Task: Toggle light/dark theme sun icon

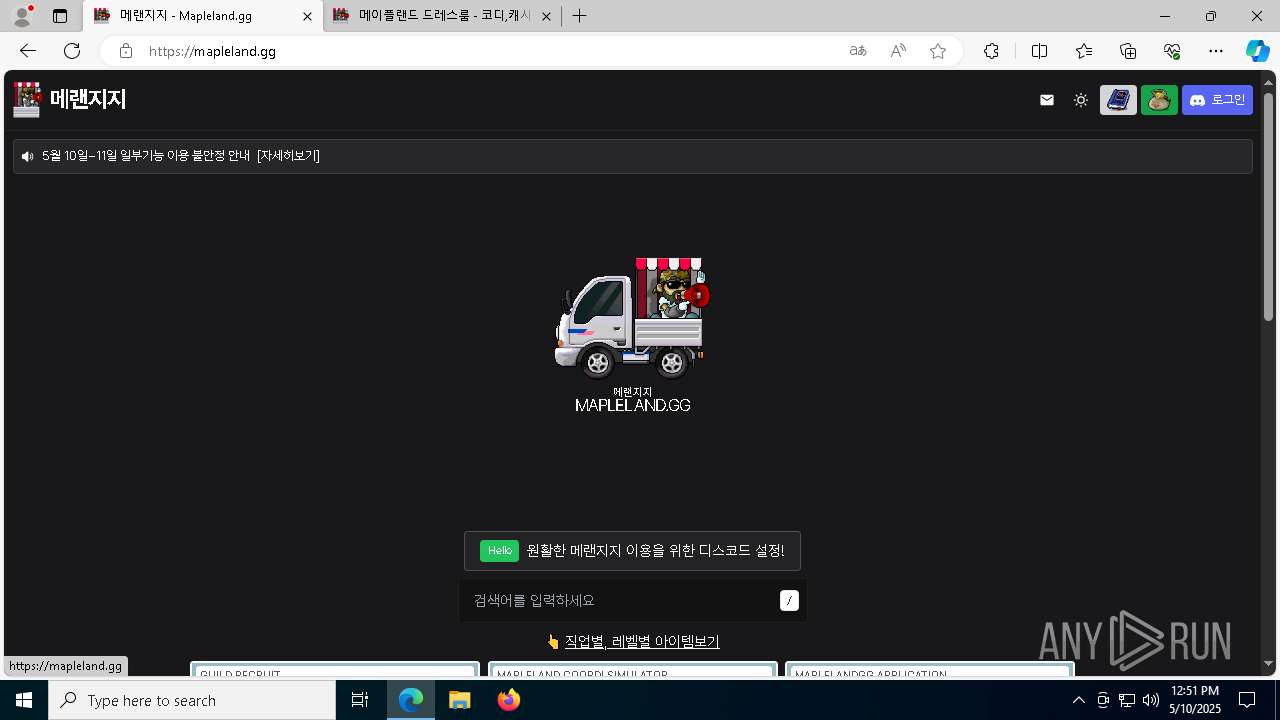Action: [1081, 100]
